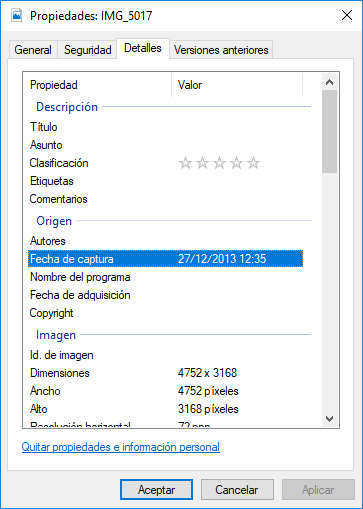Open Quitar propiedades e información personal link

(x=121, y=447)
